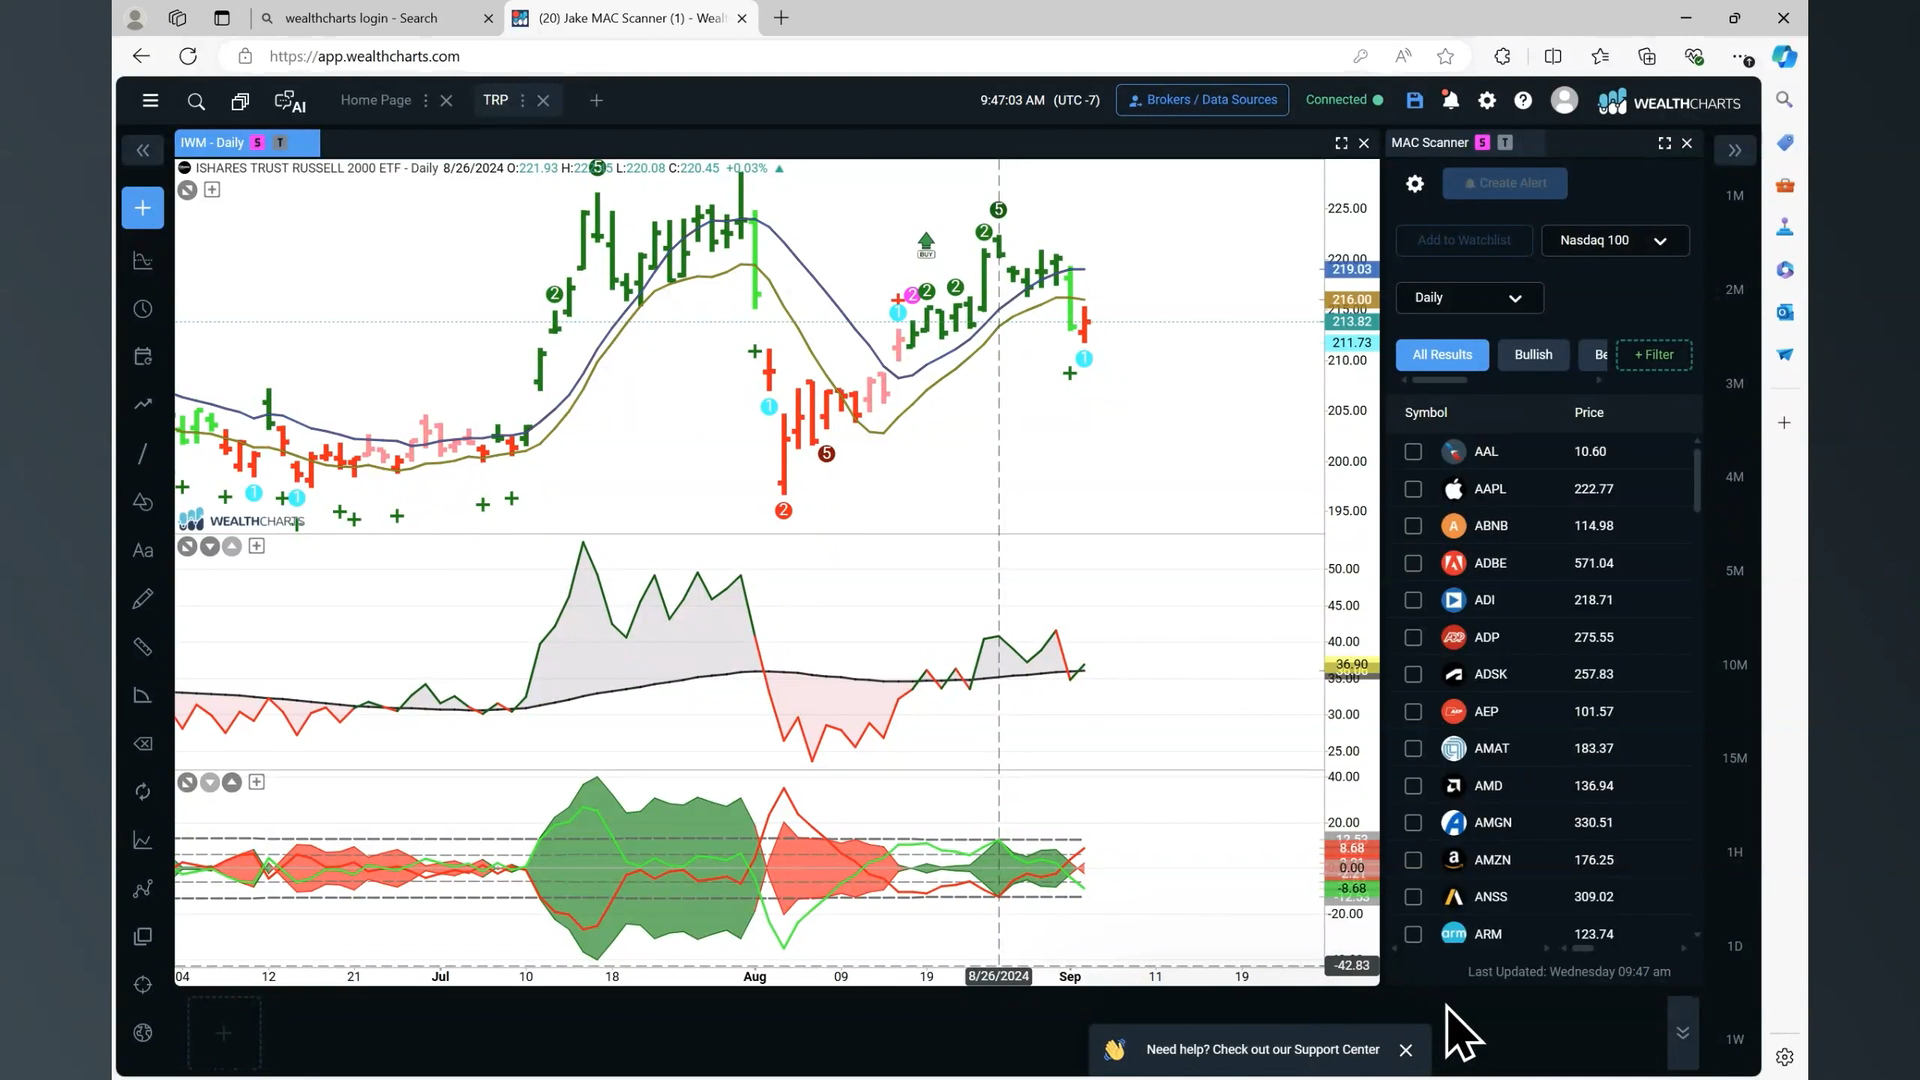Screen dimensions: 1920x1080
Task: Add a new workspace tab with plus
Action: tap(596, 100)
